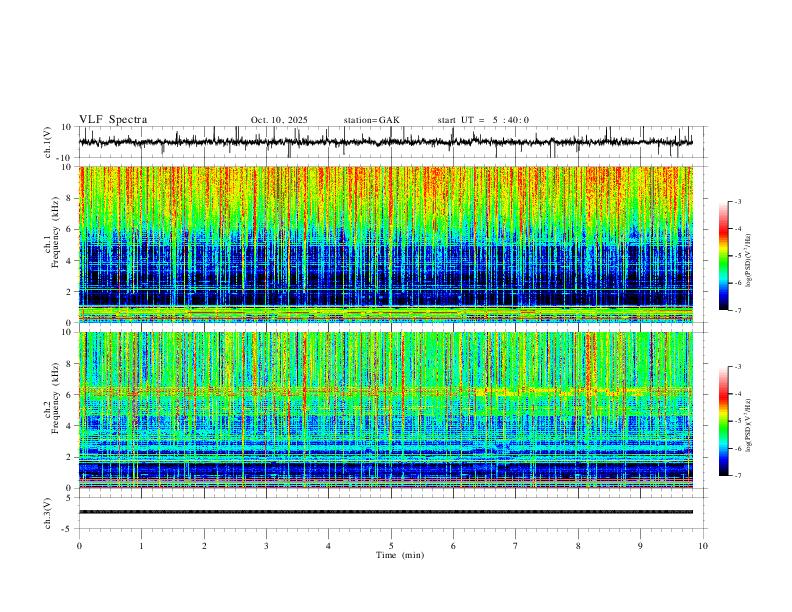Click the '-7' tick on ch.2 colorbar
Screen dimensions: 792x612
[x=737, y=475]
